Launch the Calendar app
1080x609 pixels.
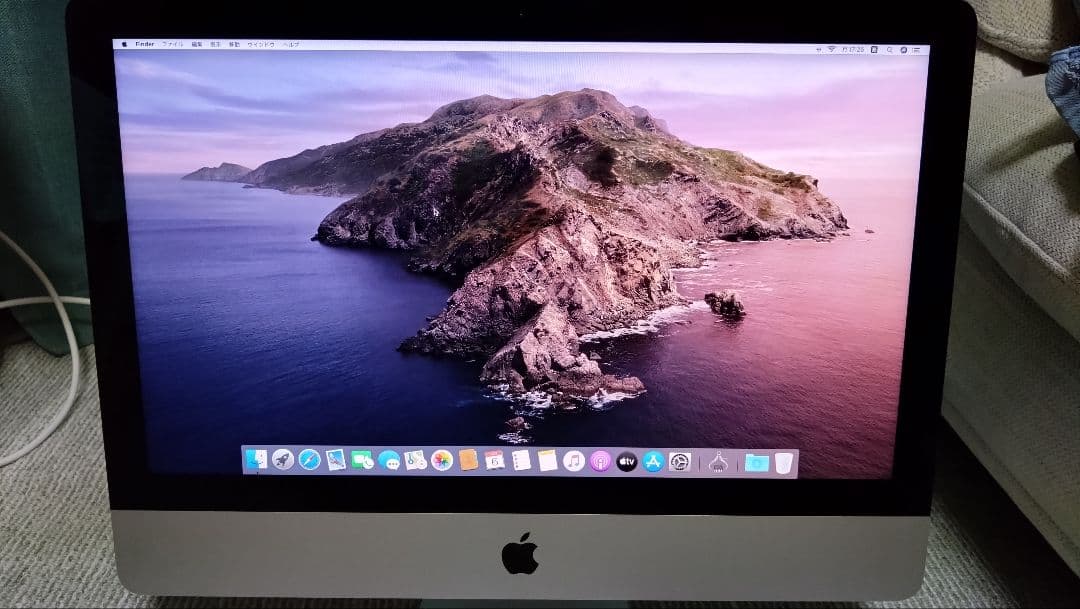click(492, 461)
